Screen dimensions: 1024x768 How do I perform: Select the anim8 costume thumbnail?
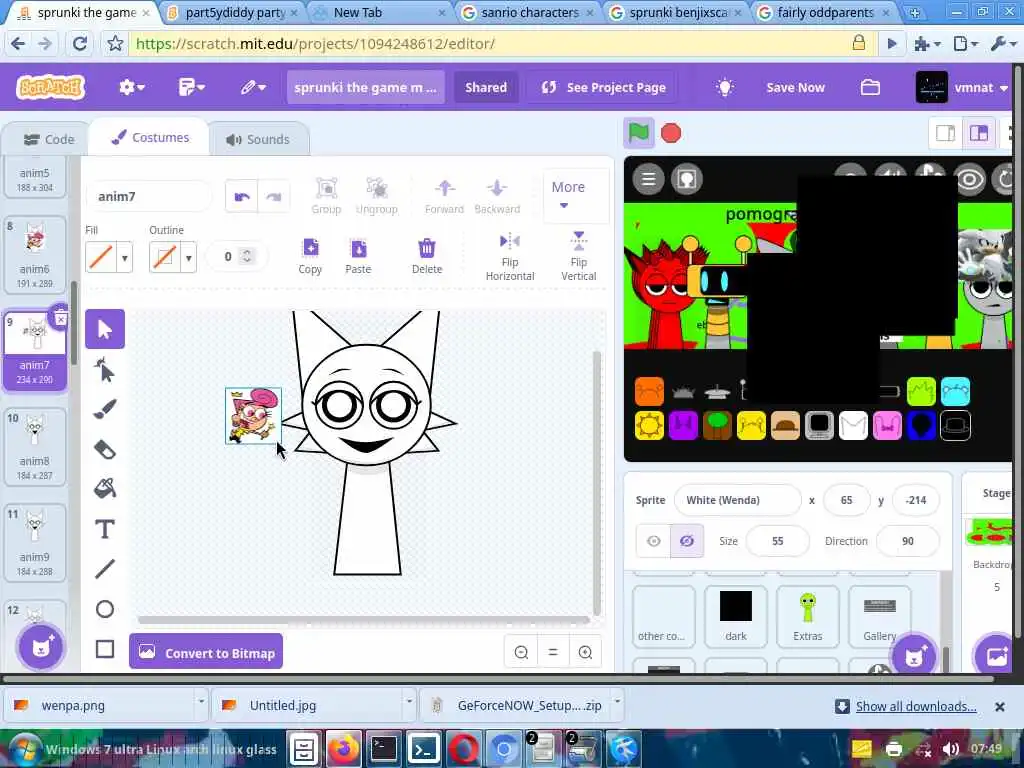click(x=35, y=446)
